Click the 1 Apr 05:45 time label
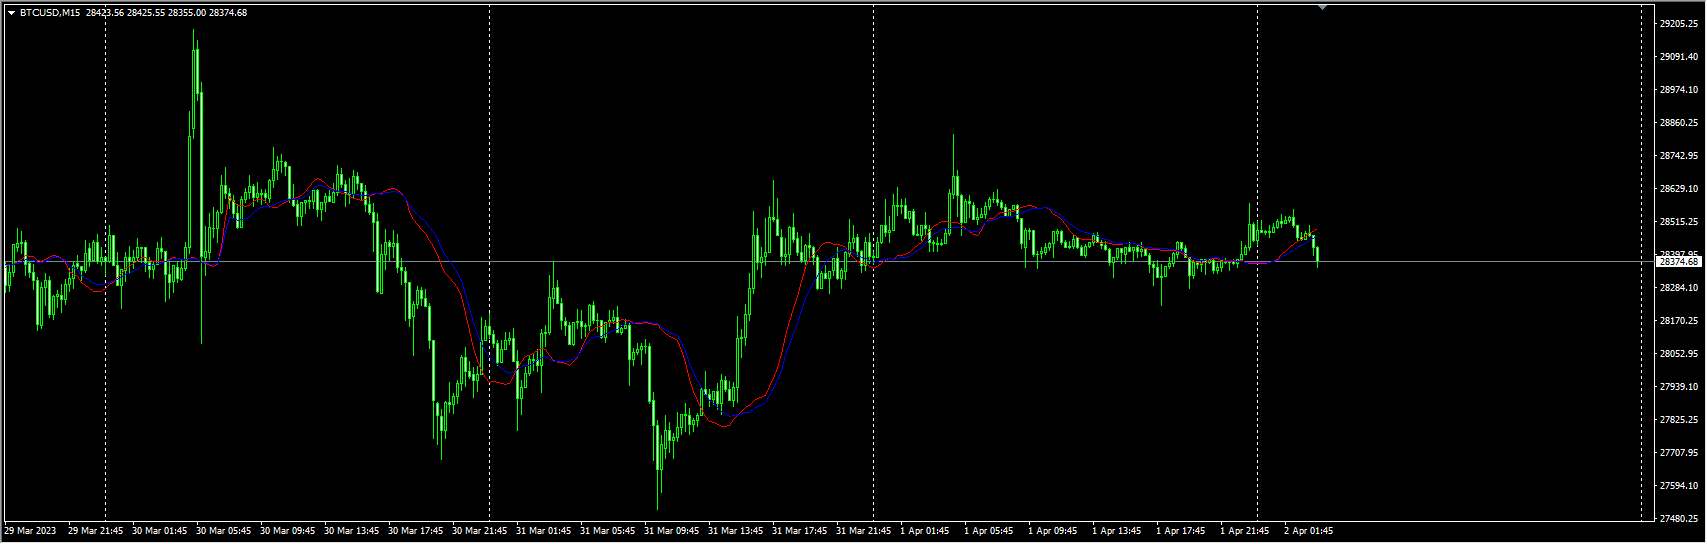This screenshot has width=1707, height=544. [988, 531]
